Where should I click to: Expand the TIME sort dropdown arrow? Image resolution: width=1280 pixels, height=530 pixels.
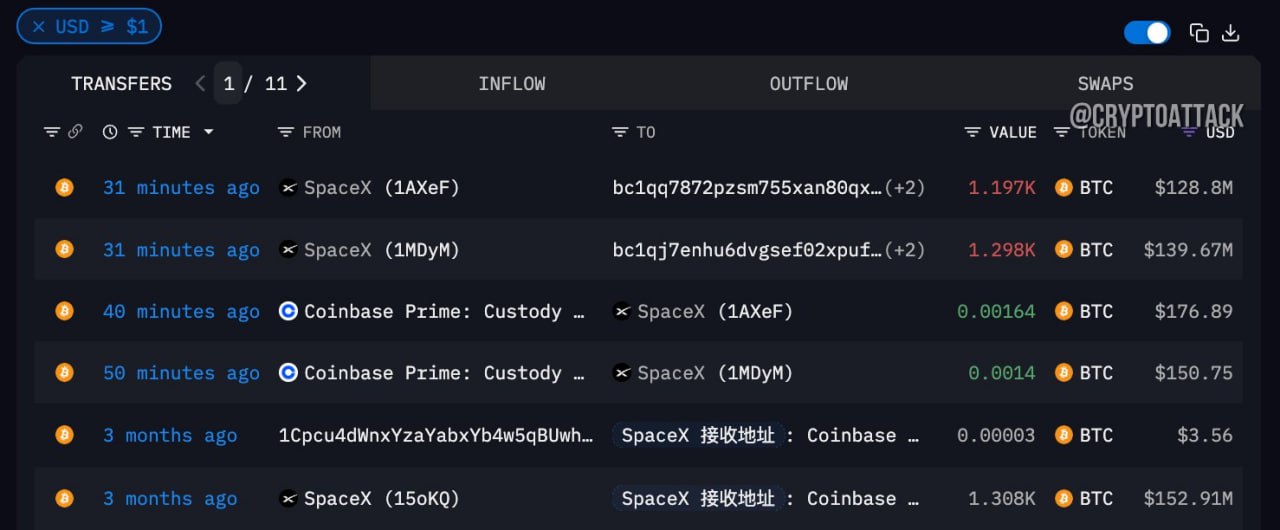click(208, 132)
